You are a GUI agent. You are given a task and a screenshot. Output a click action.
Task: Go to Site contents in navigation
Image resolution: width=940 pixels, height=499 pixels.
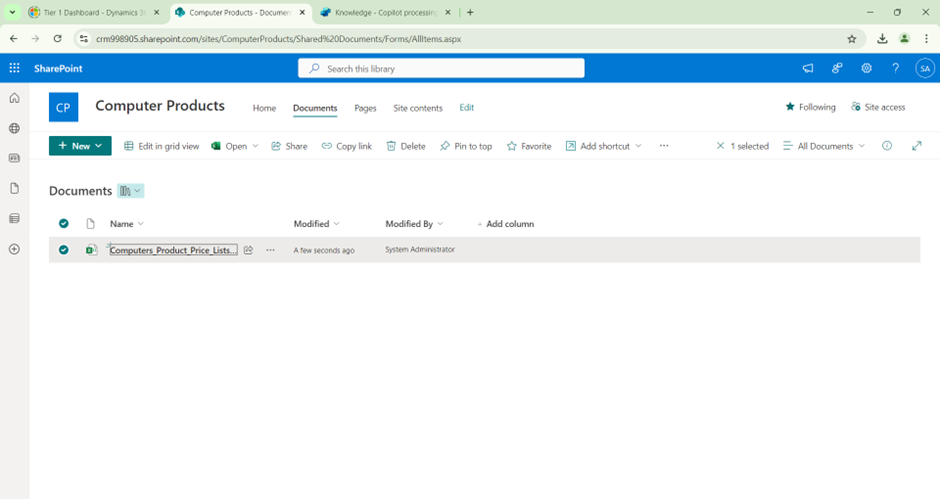point(418,108)
